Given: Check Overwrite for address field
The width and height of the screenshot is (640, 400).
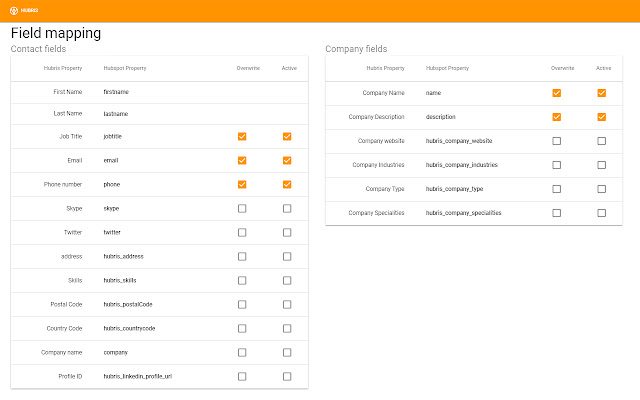Looking at the screenshot, I should coord(242,256).
